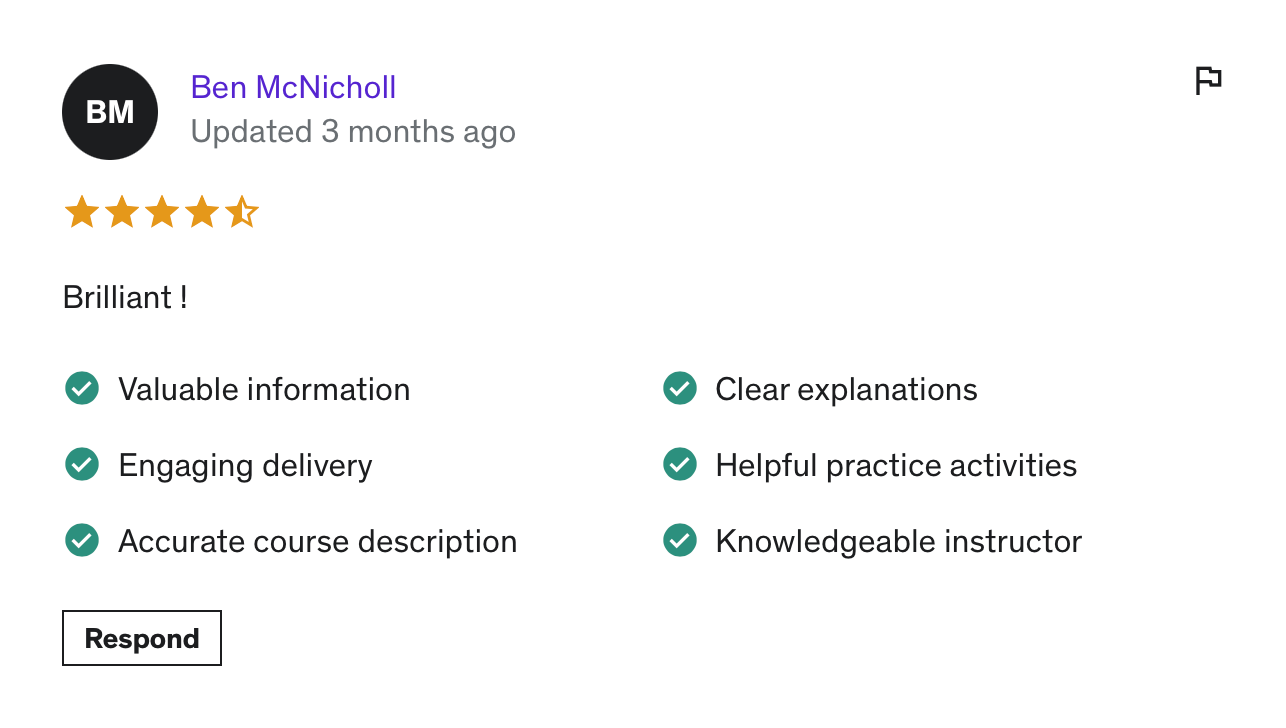The width and height of the screenshot is (1286, 728).
Task: Click the report flag icon
Action: tap(1208, 81)
